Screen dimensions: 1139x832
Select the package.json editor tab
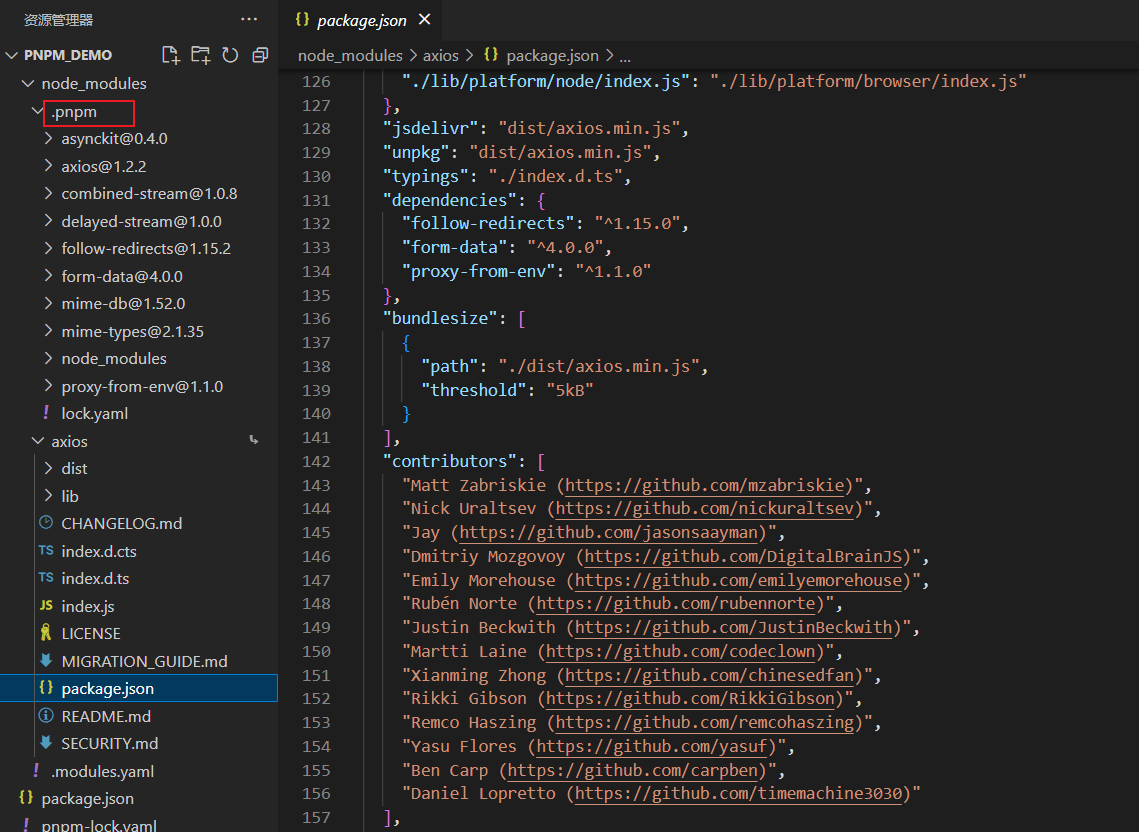(361, 20)
